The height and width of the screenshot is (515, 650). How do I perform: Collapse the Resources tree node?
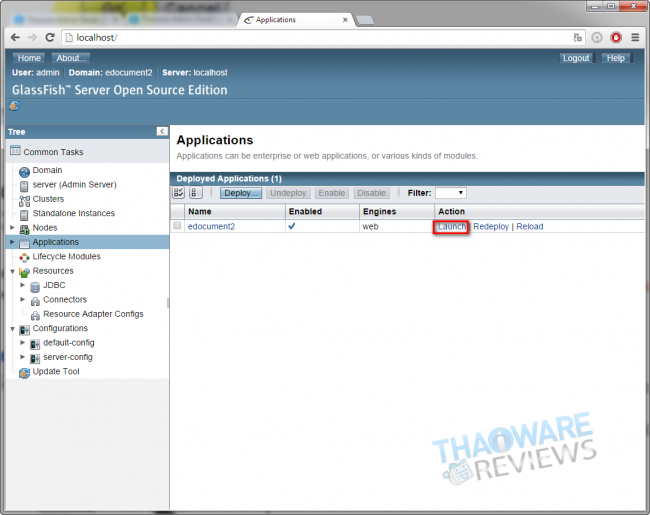(12, 272)
